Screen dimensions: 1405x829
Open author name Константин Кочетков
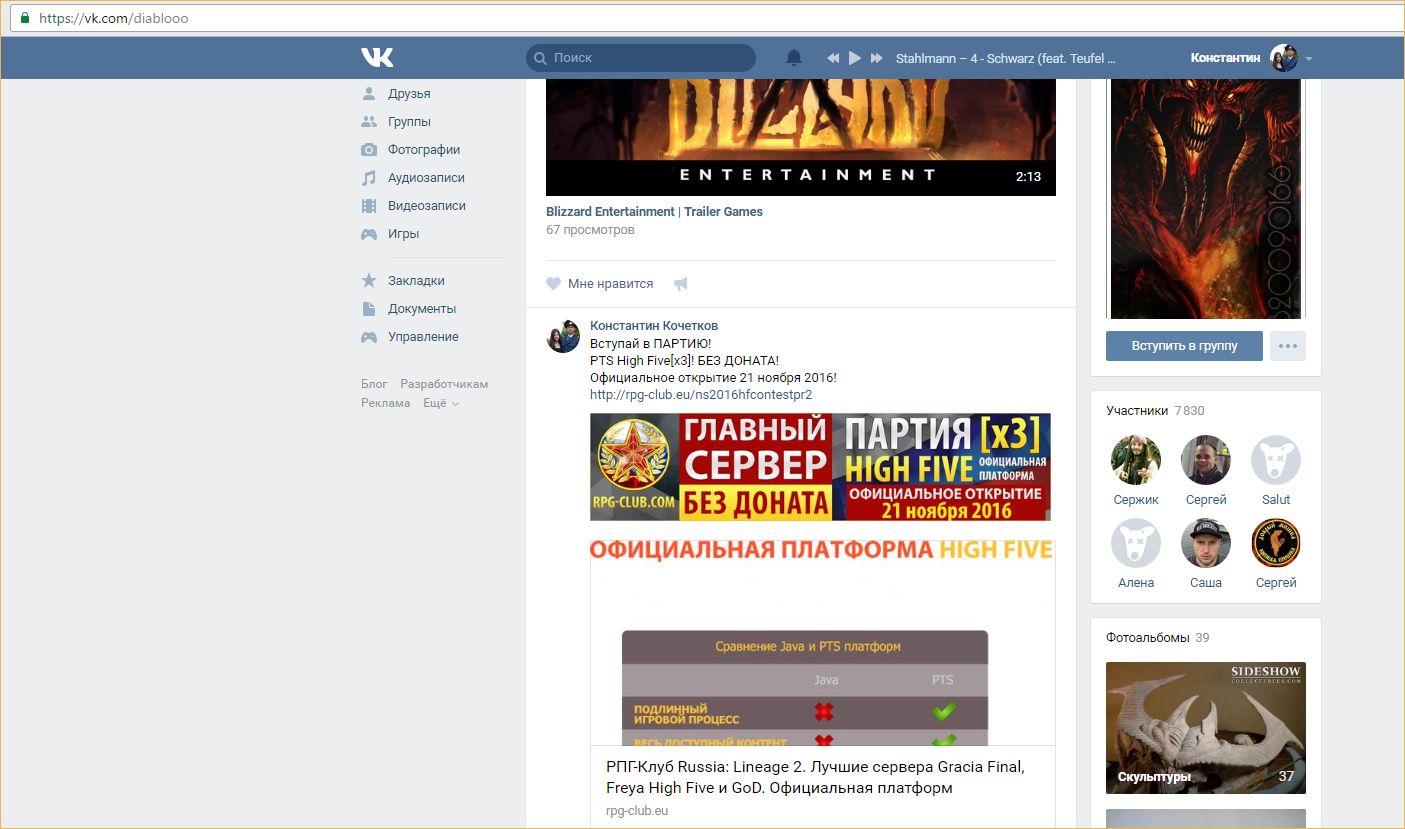click(654, 326)
